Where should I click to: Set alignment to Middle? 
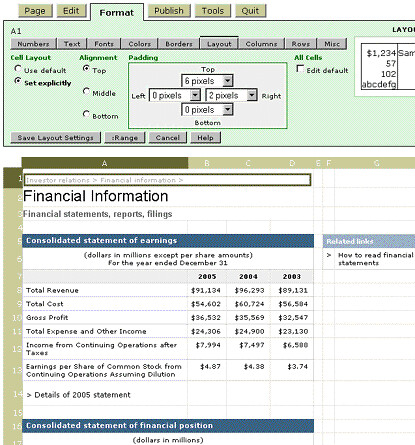(86, 91)
